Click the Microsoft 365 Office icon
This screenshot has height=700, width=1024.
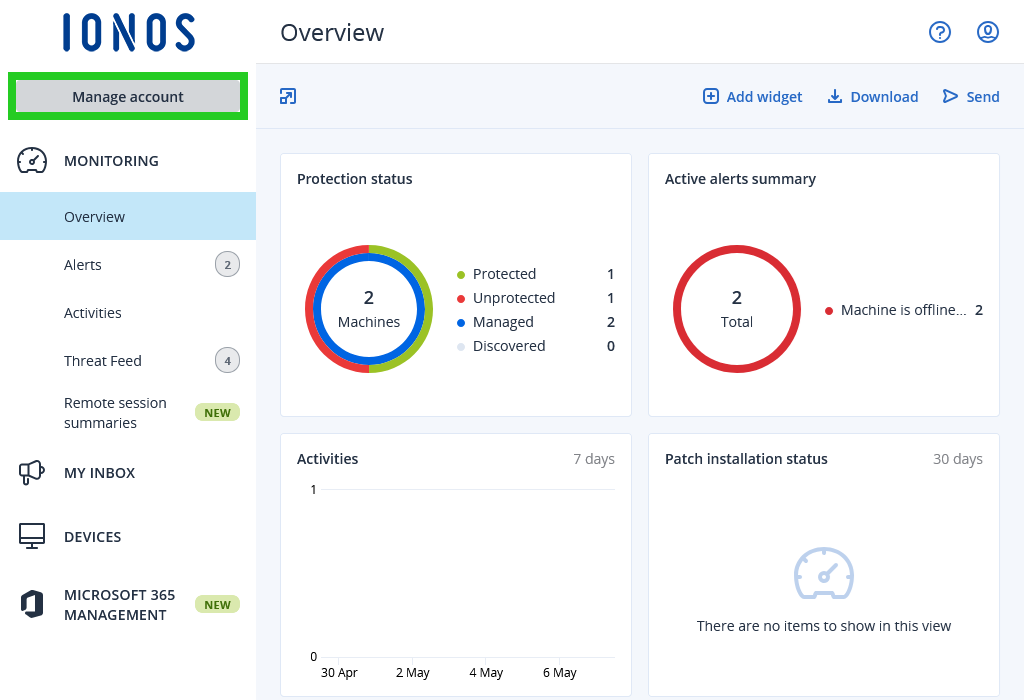[x=31, y=604]
